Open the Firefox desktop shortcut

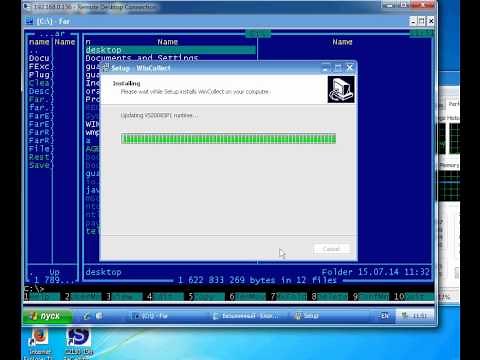[x=40, y=337]
